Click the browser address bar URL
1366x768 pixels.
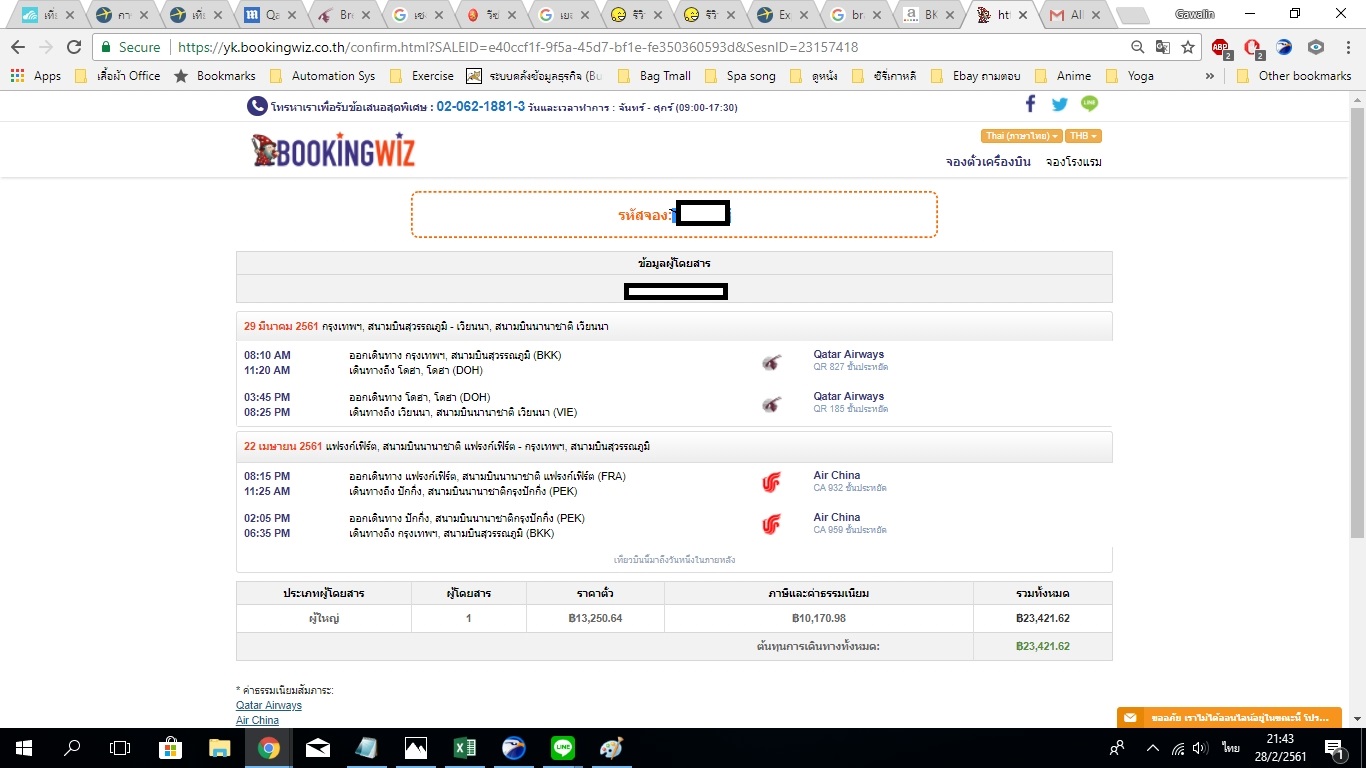click(x=518, y=47)
